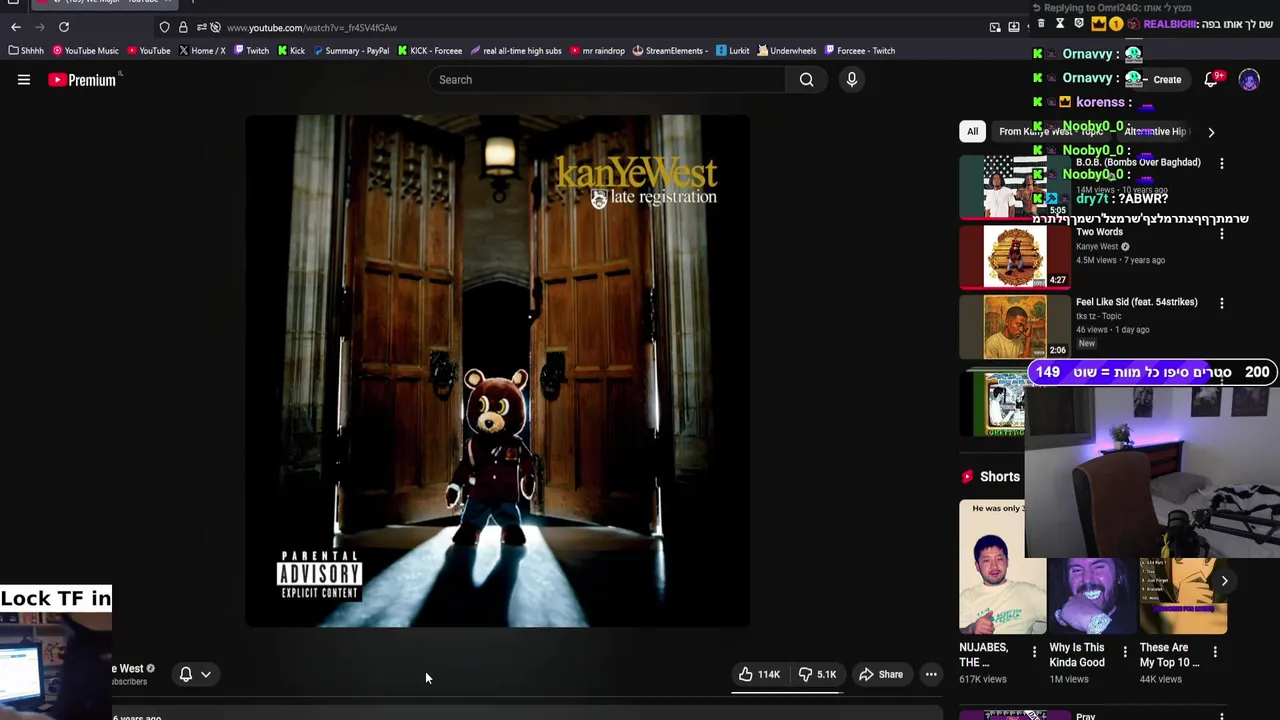Open the site permissions icon in address bar

click(201, 27)
